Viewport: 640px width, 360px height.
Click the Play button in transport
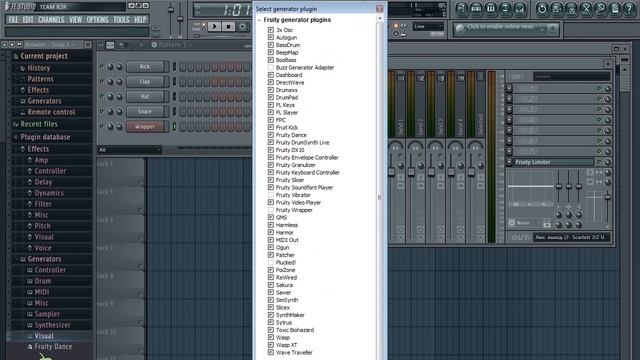tap(214, 27)
